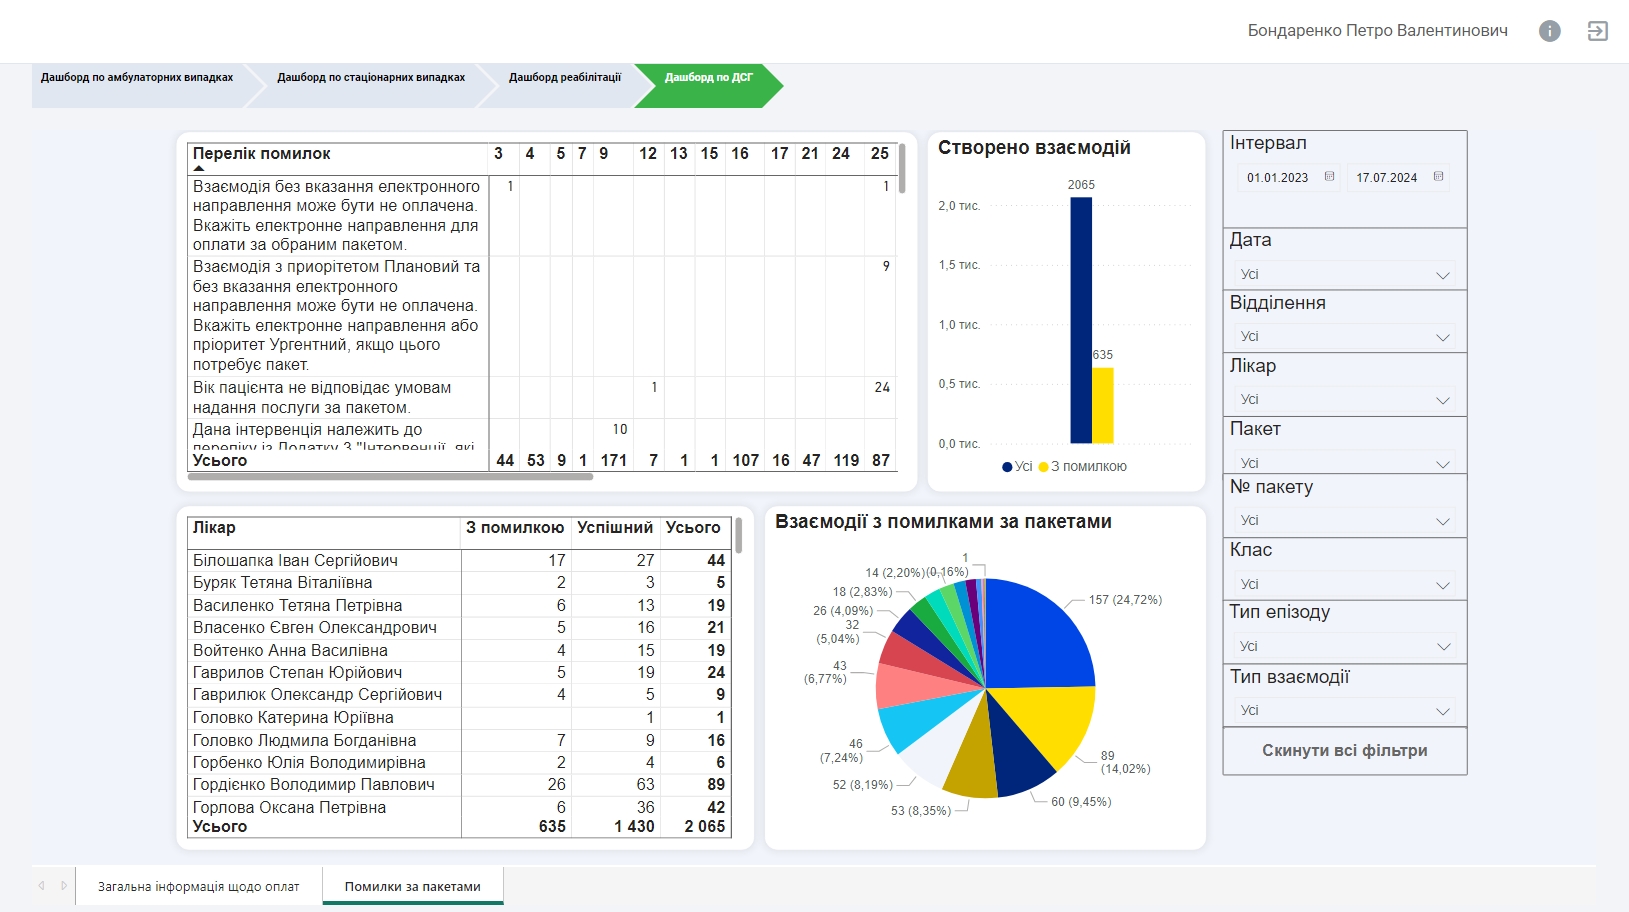Expand the Дата filter dropdown
This screenshot has height=912, width=1629.
coord(1344,274)
